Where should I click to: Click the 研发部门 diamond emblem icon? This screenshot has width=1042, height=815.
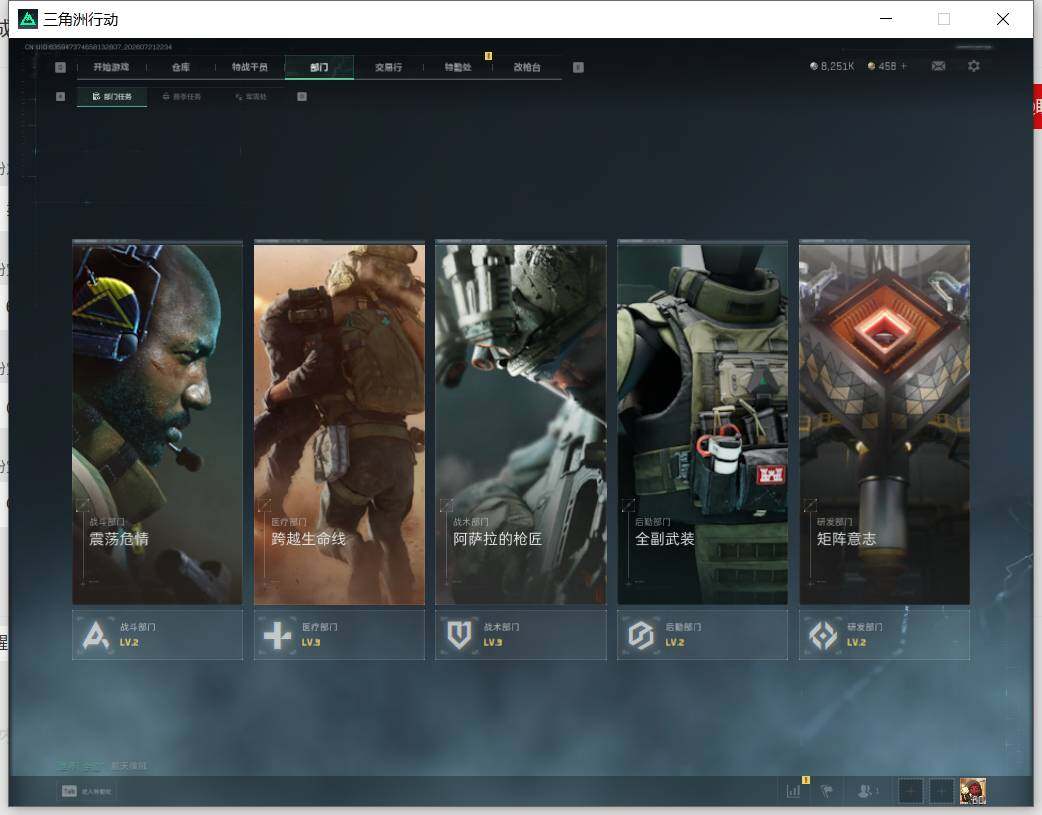click(x=823, y=636)
